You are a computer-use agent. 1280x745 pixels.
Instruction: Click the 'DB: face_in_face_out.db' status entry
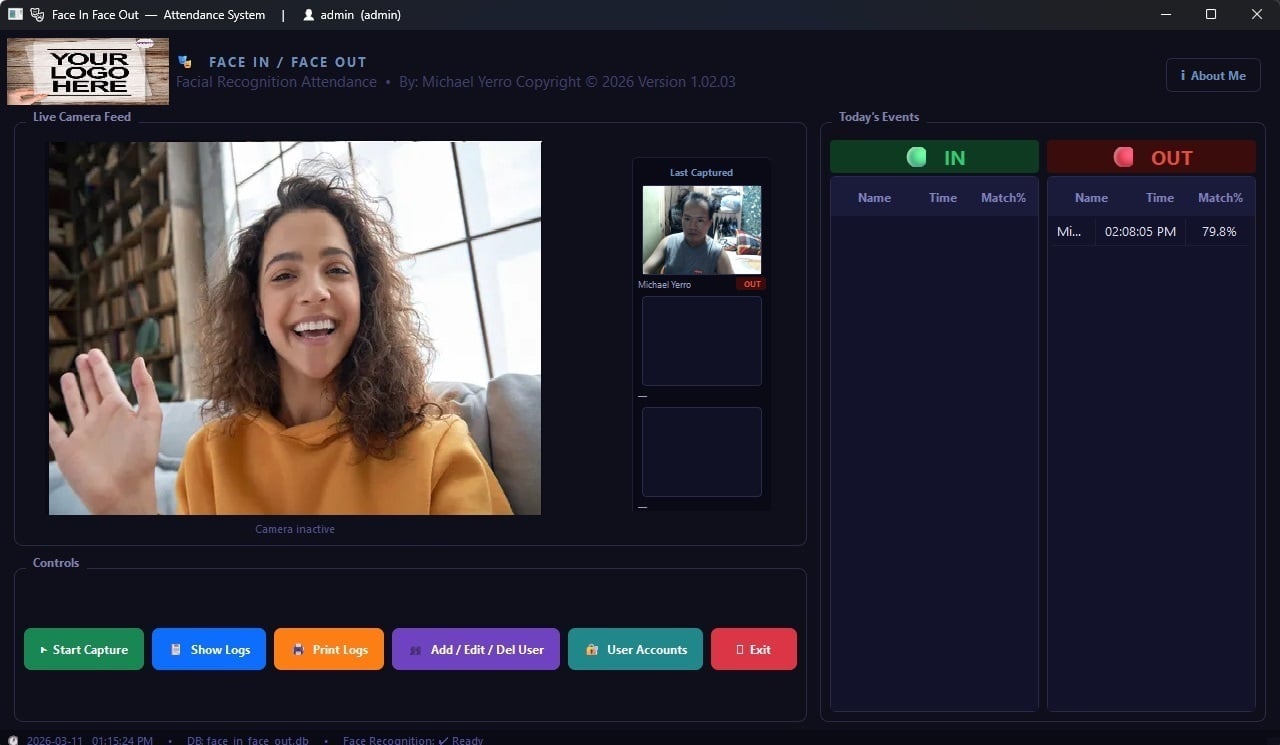(247, 741)
